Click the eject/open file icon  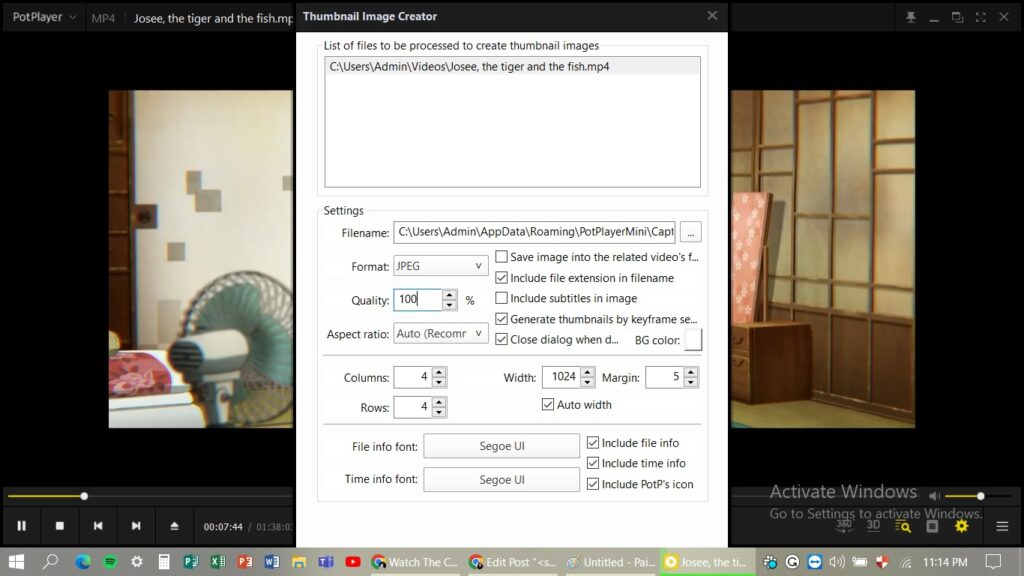[x=174, y=526]
